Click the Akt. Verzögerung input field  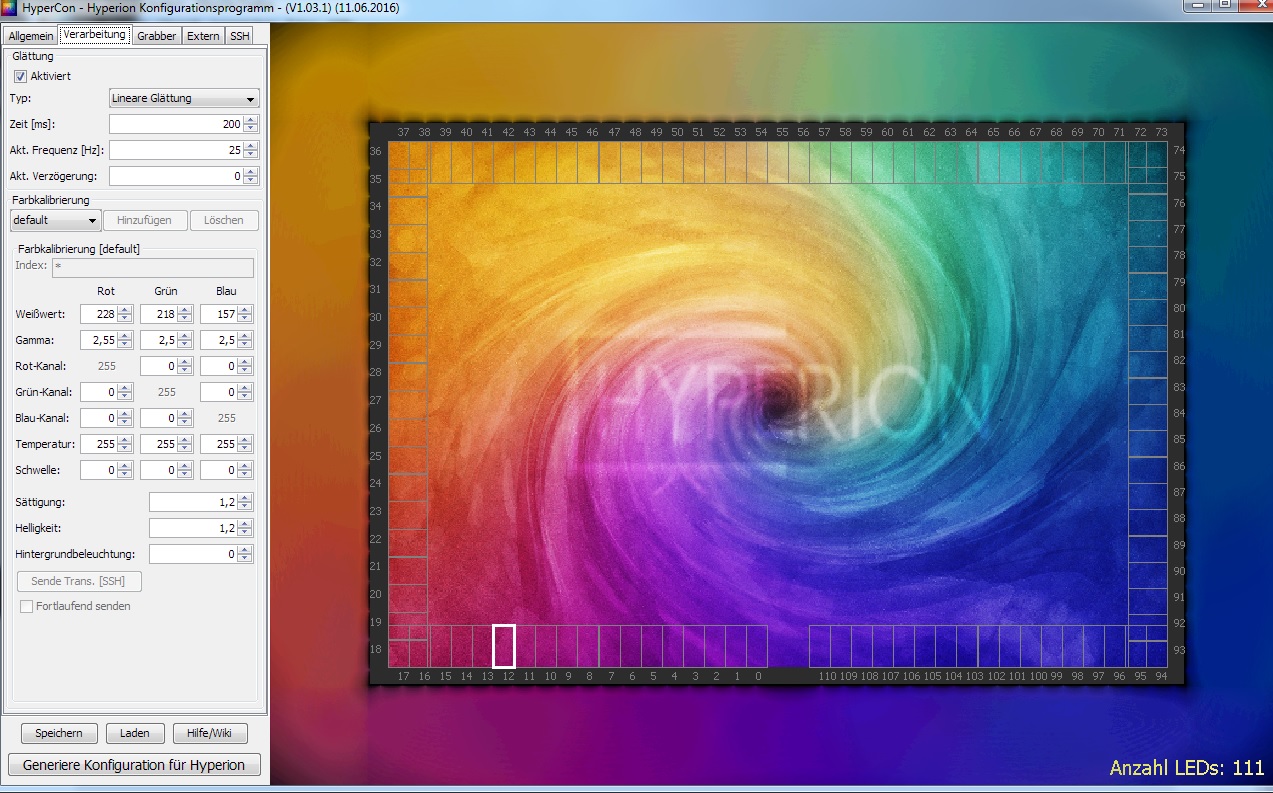click(x=175, y=176)
